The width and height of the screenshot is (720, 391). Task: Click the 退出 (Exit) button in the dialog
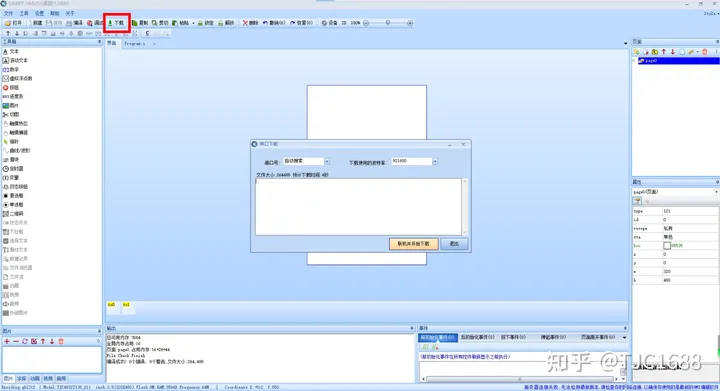[454, 244]
